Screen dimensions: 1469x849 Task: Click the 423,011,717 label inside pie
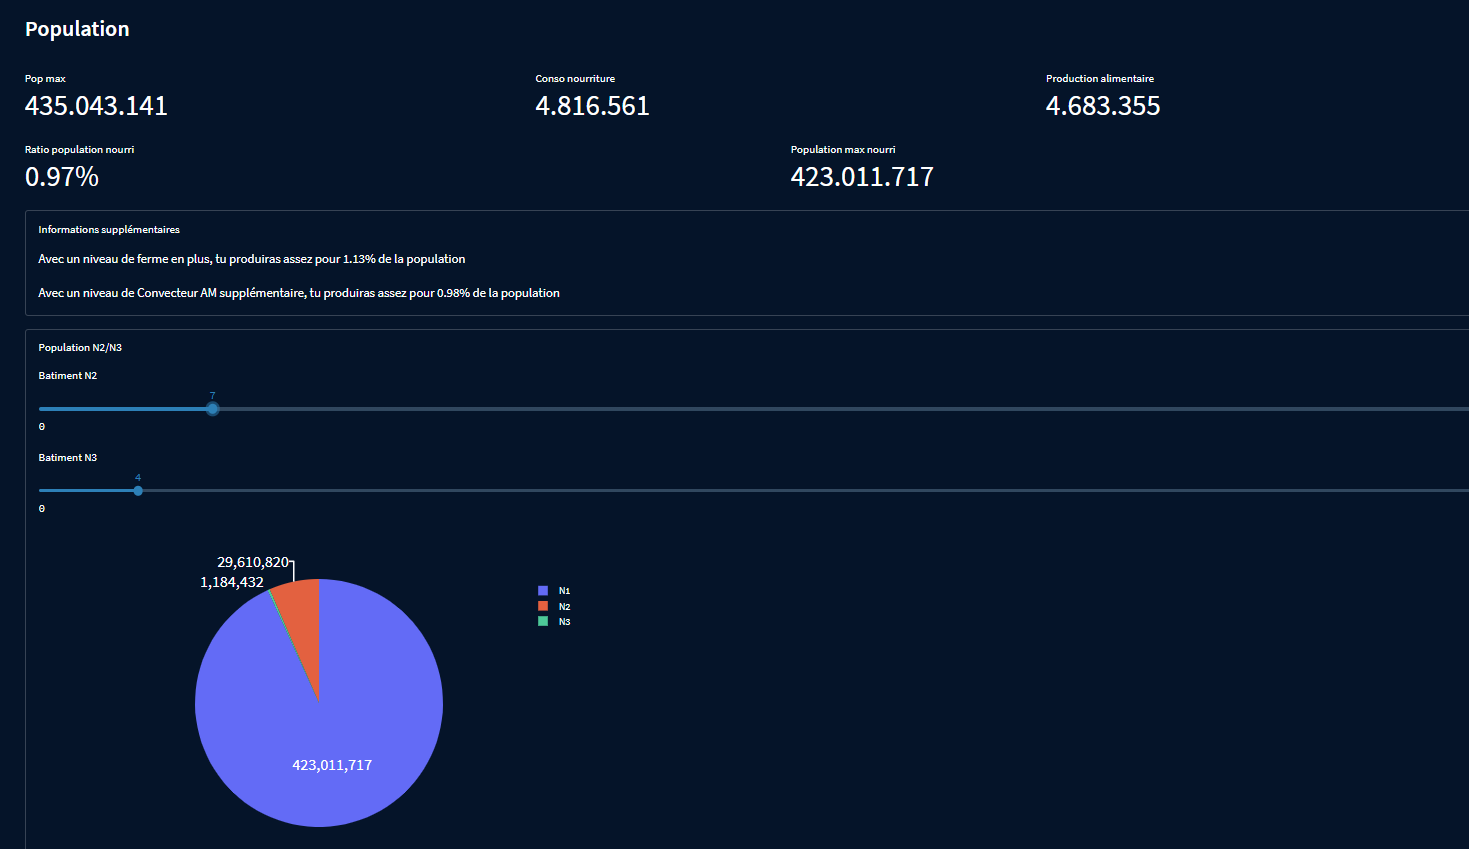(x=332, y=765)
